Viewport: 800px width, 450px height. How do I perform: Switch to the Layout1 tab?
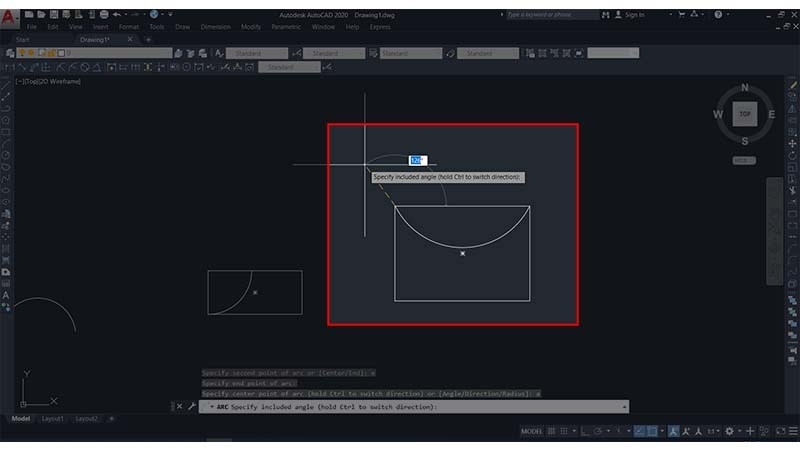[x=53, y=419]
